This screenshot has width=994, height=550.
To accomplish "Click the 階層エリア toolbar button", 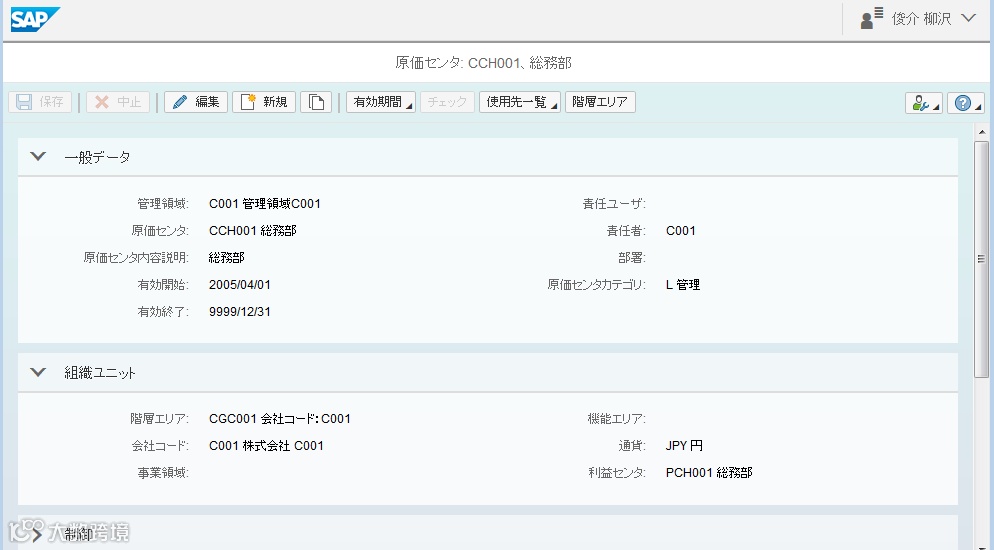I will pyautogui.click(x=600, y=102).
